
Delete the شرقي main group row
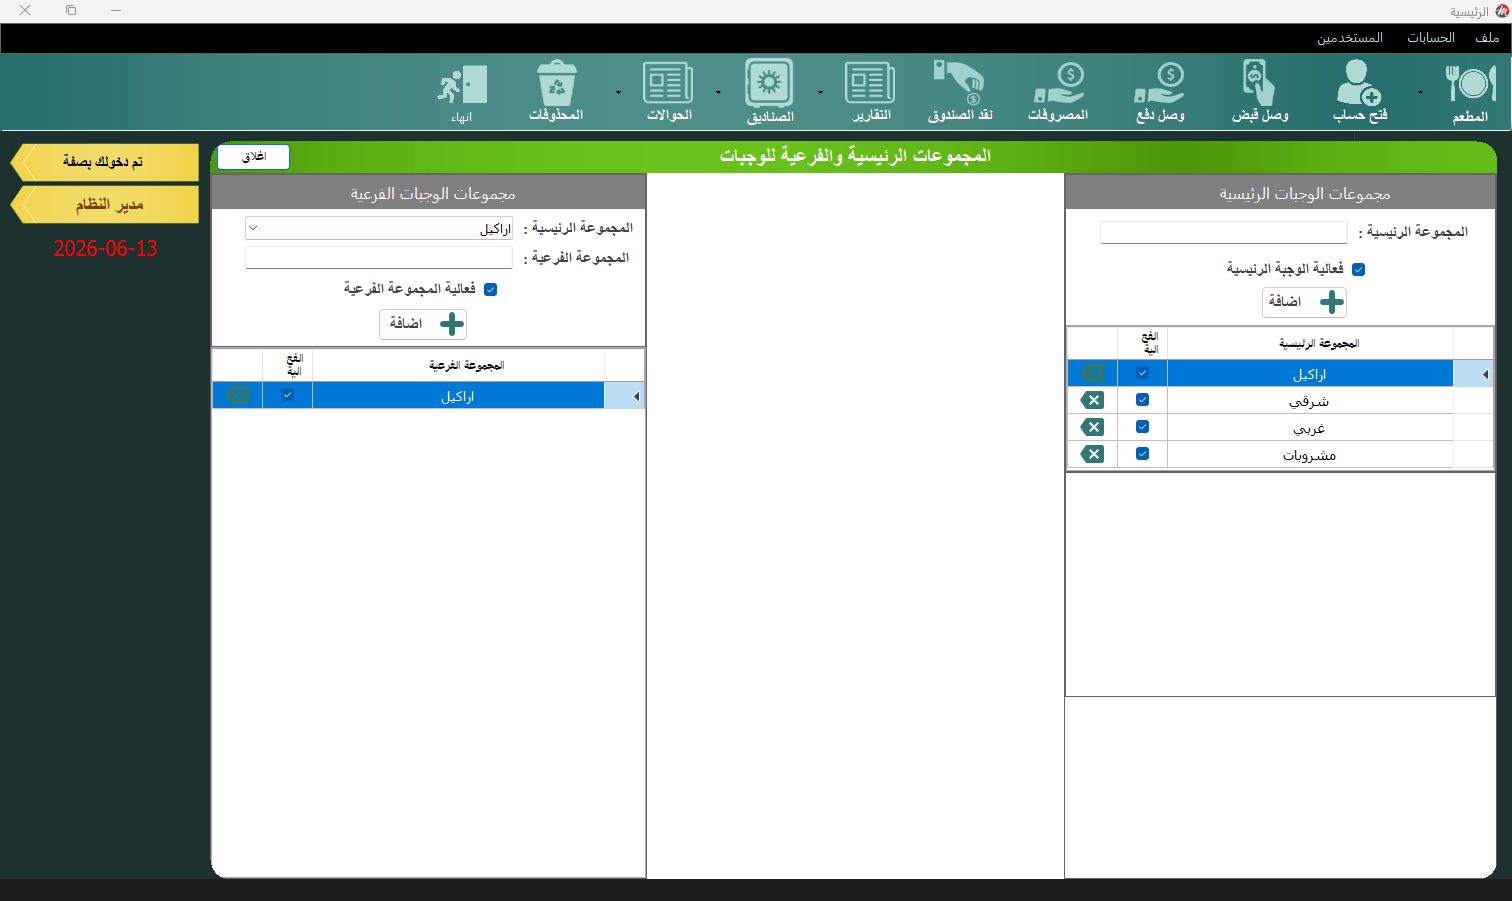(1092, 400)
